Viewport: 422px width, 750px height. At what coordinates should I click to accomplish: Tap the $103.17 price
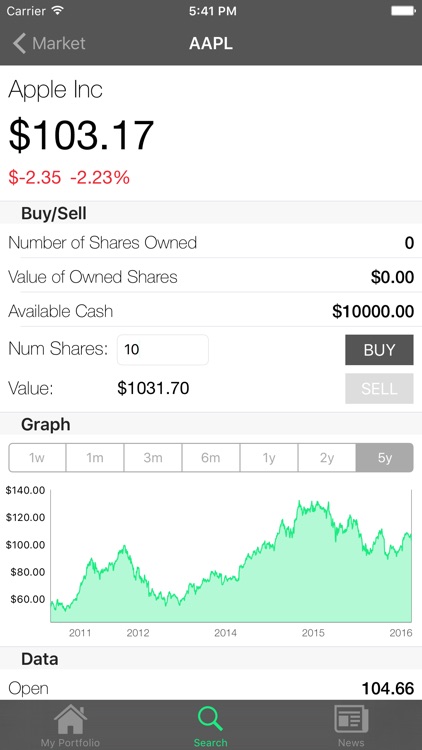coord(81,135)
